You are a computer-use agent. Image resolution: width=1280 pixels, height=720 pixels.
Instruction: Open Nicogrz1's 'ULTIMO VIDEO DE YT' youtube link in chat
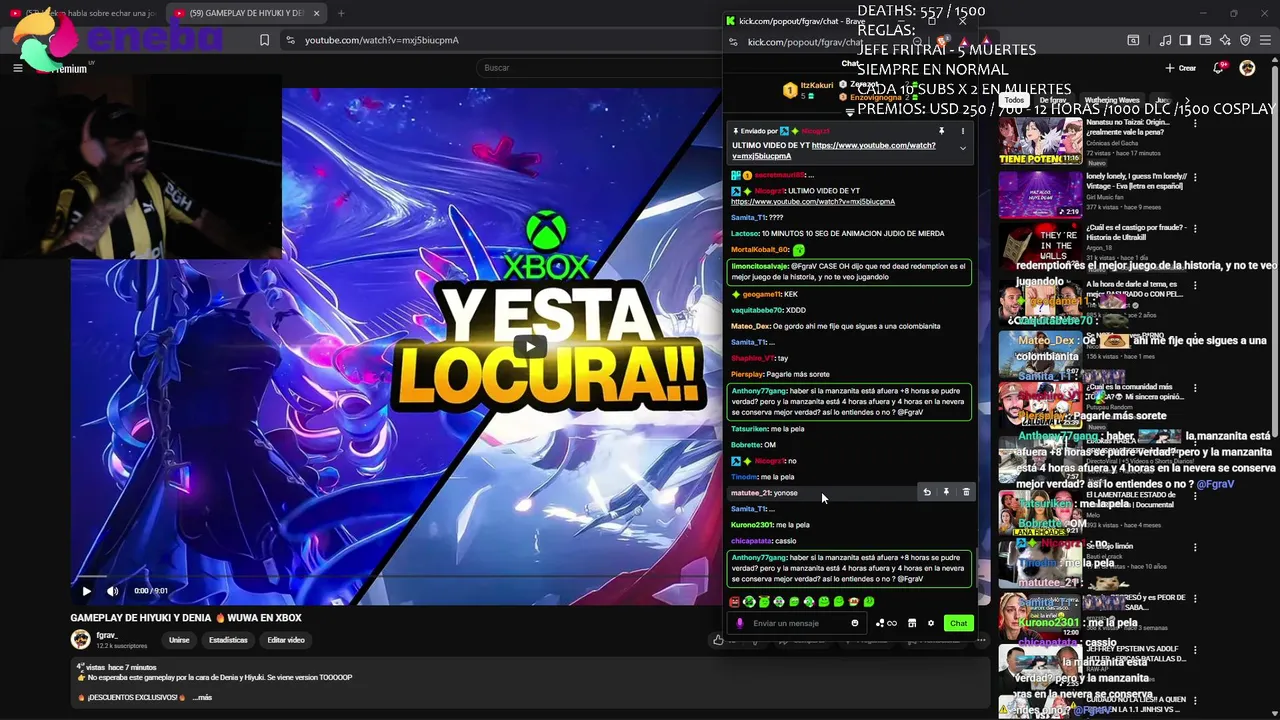click(x=813, y=201)
